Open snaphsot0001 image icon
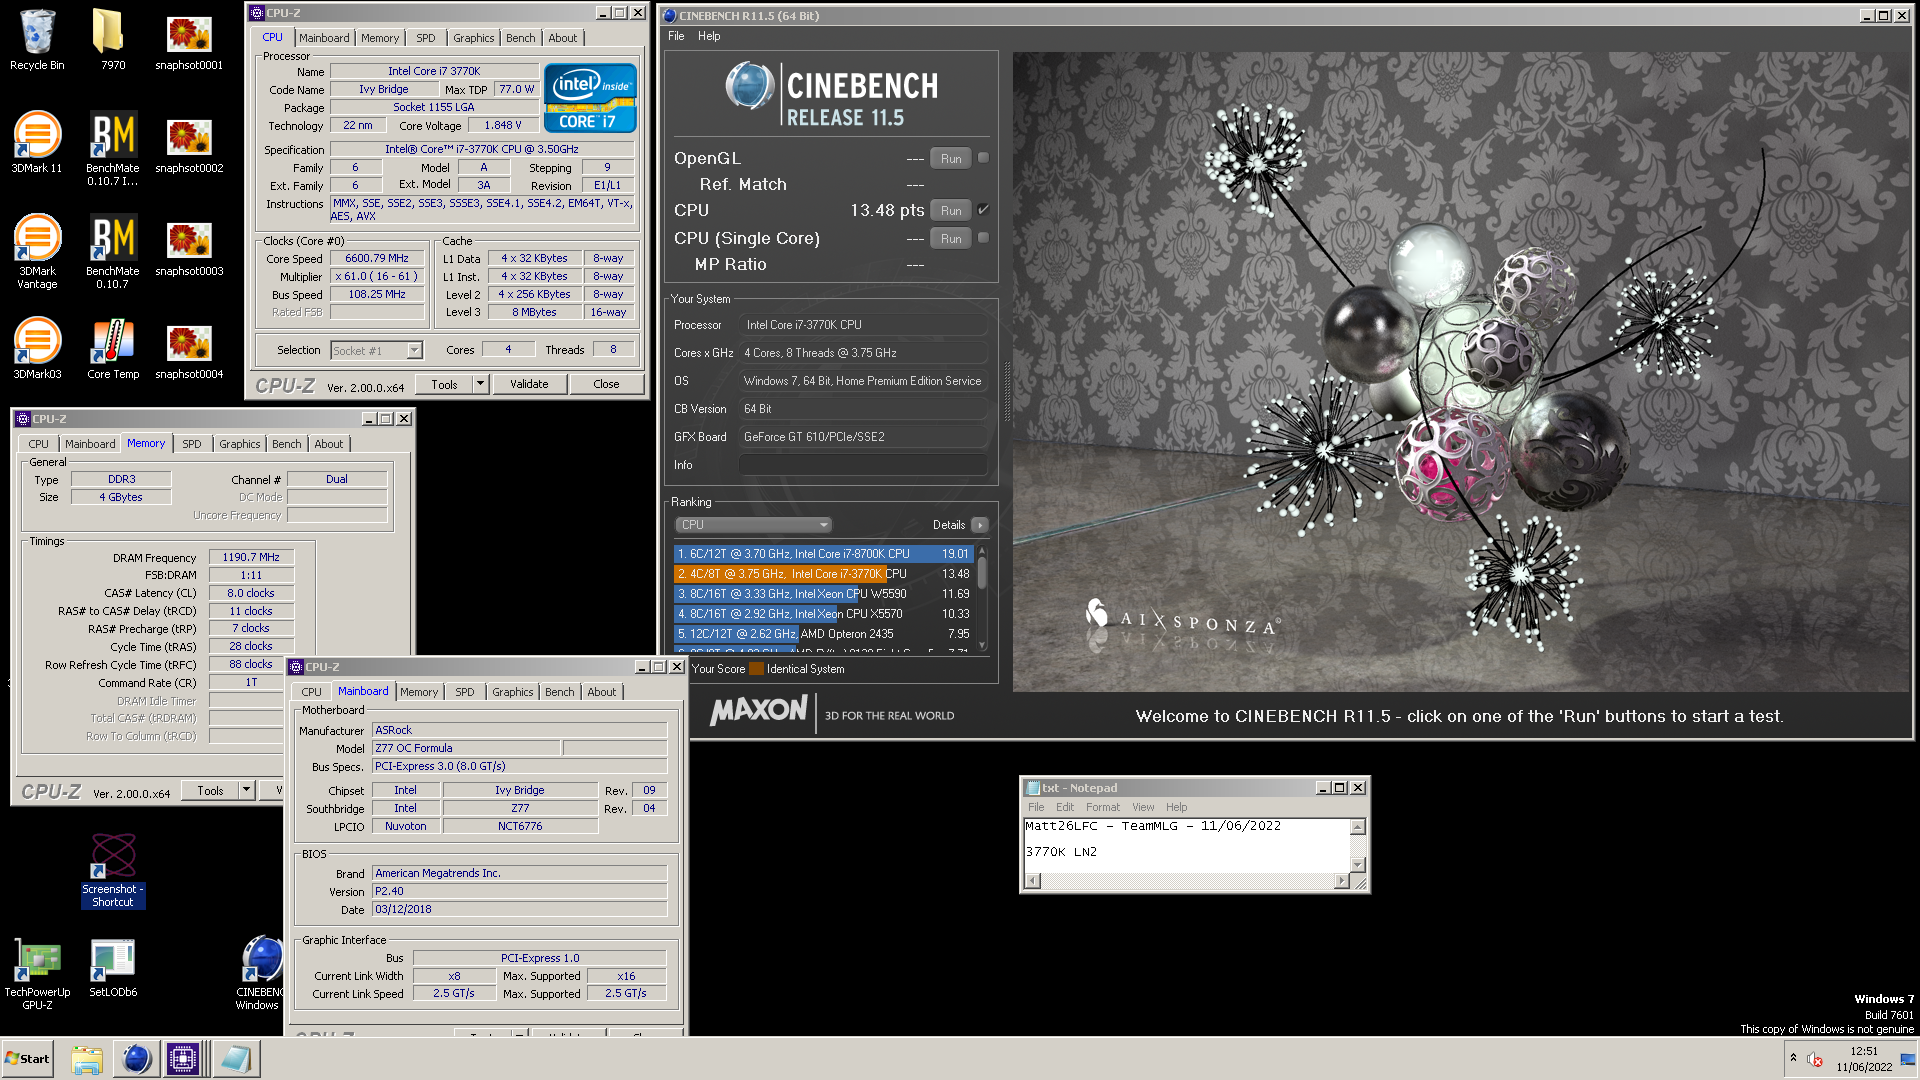The width and height of the screenshot is (1920, 1080). point(189,40)
